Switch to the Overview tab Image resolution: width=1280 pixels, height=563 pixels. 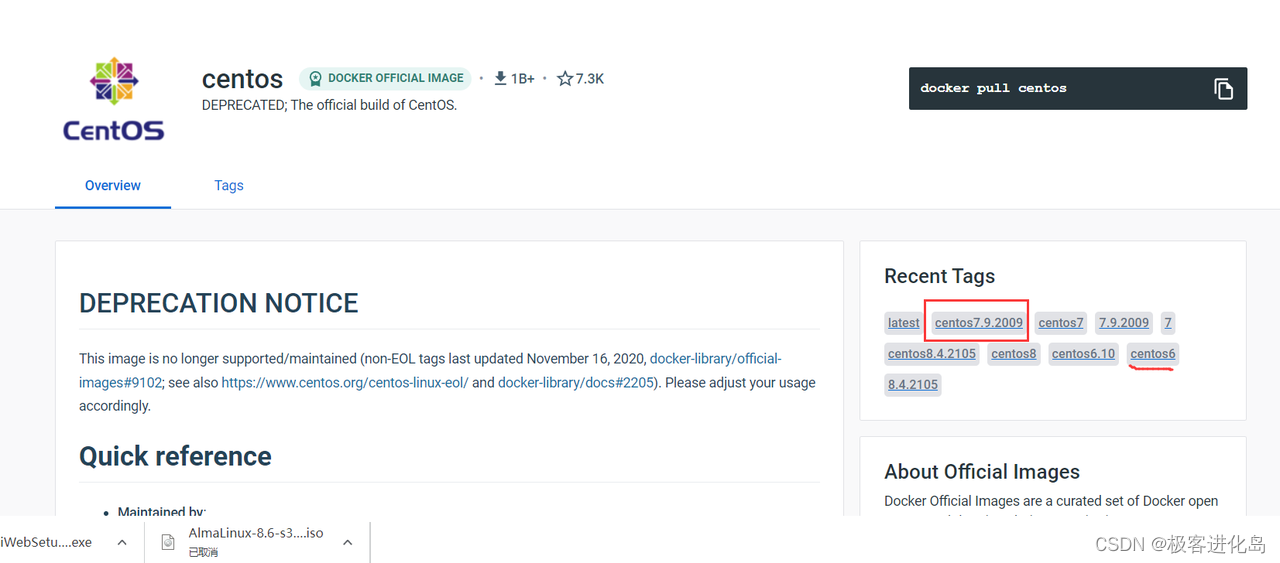pos(113,185)
